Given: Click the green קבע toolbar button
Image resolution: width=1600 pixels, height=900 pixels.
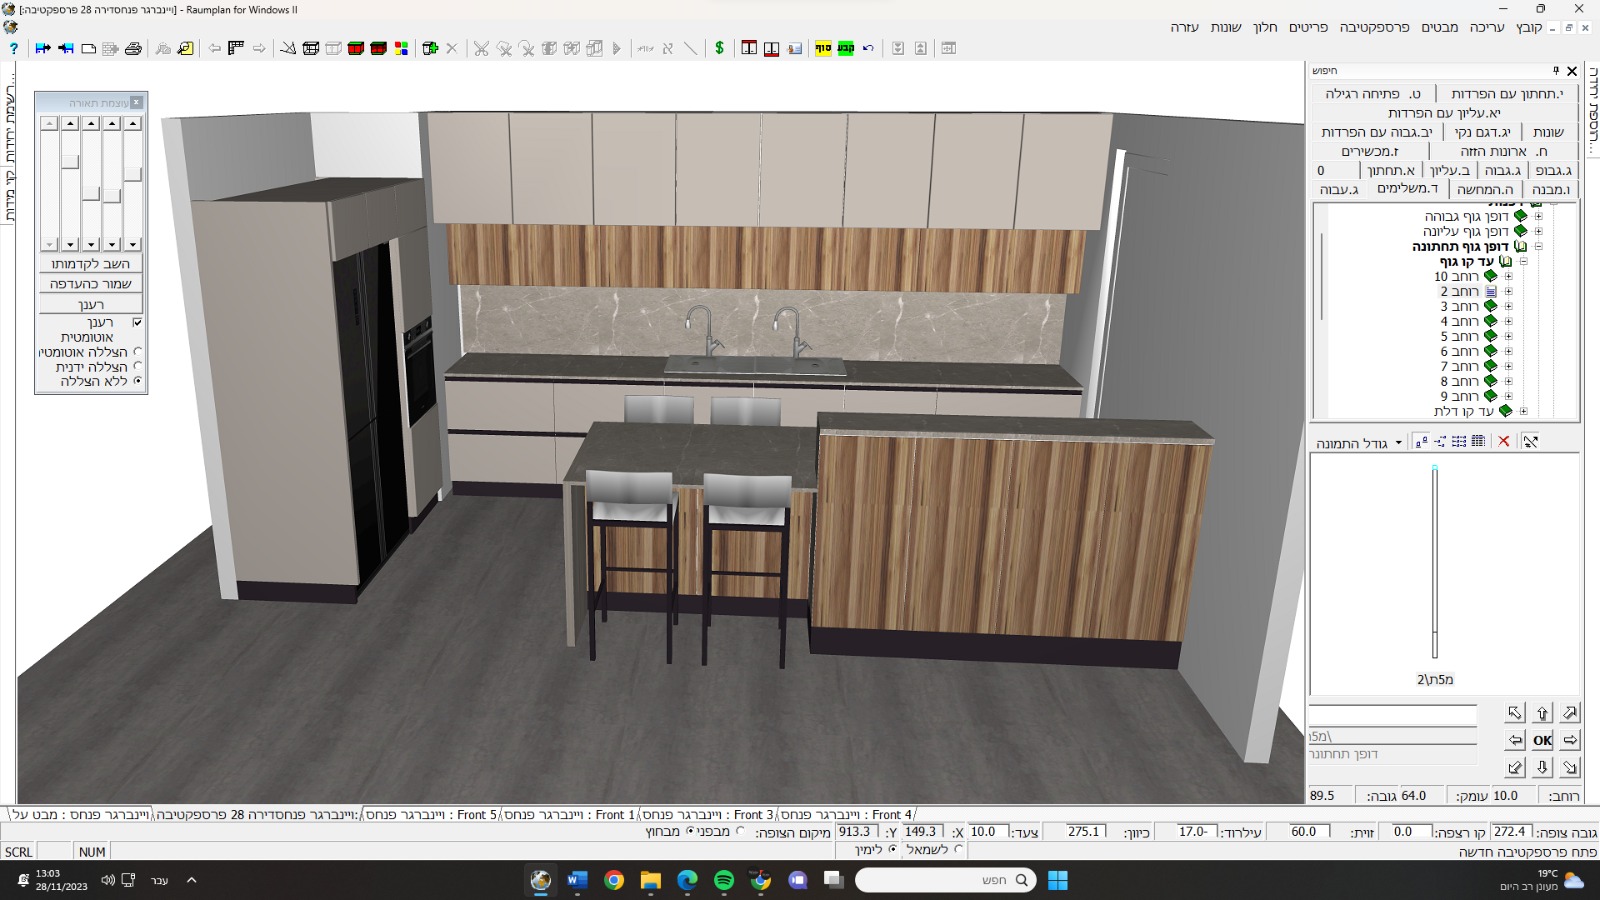Looking at the screenshot, I should click(846, 48).
